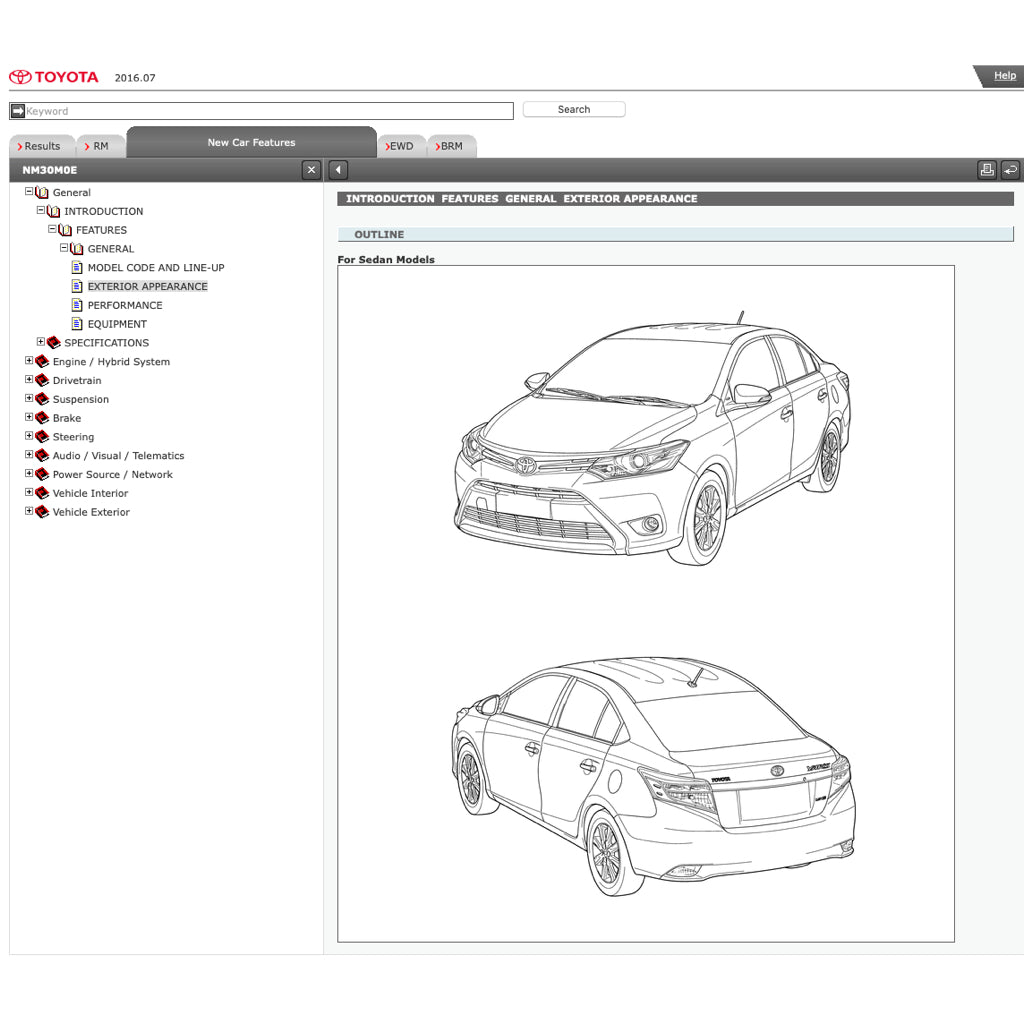Click the document icon beside EXTERIOR APPEARANCE
1024x1024 pixels.
77,286
